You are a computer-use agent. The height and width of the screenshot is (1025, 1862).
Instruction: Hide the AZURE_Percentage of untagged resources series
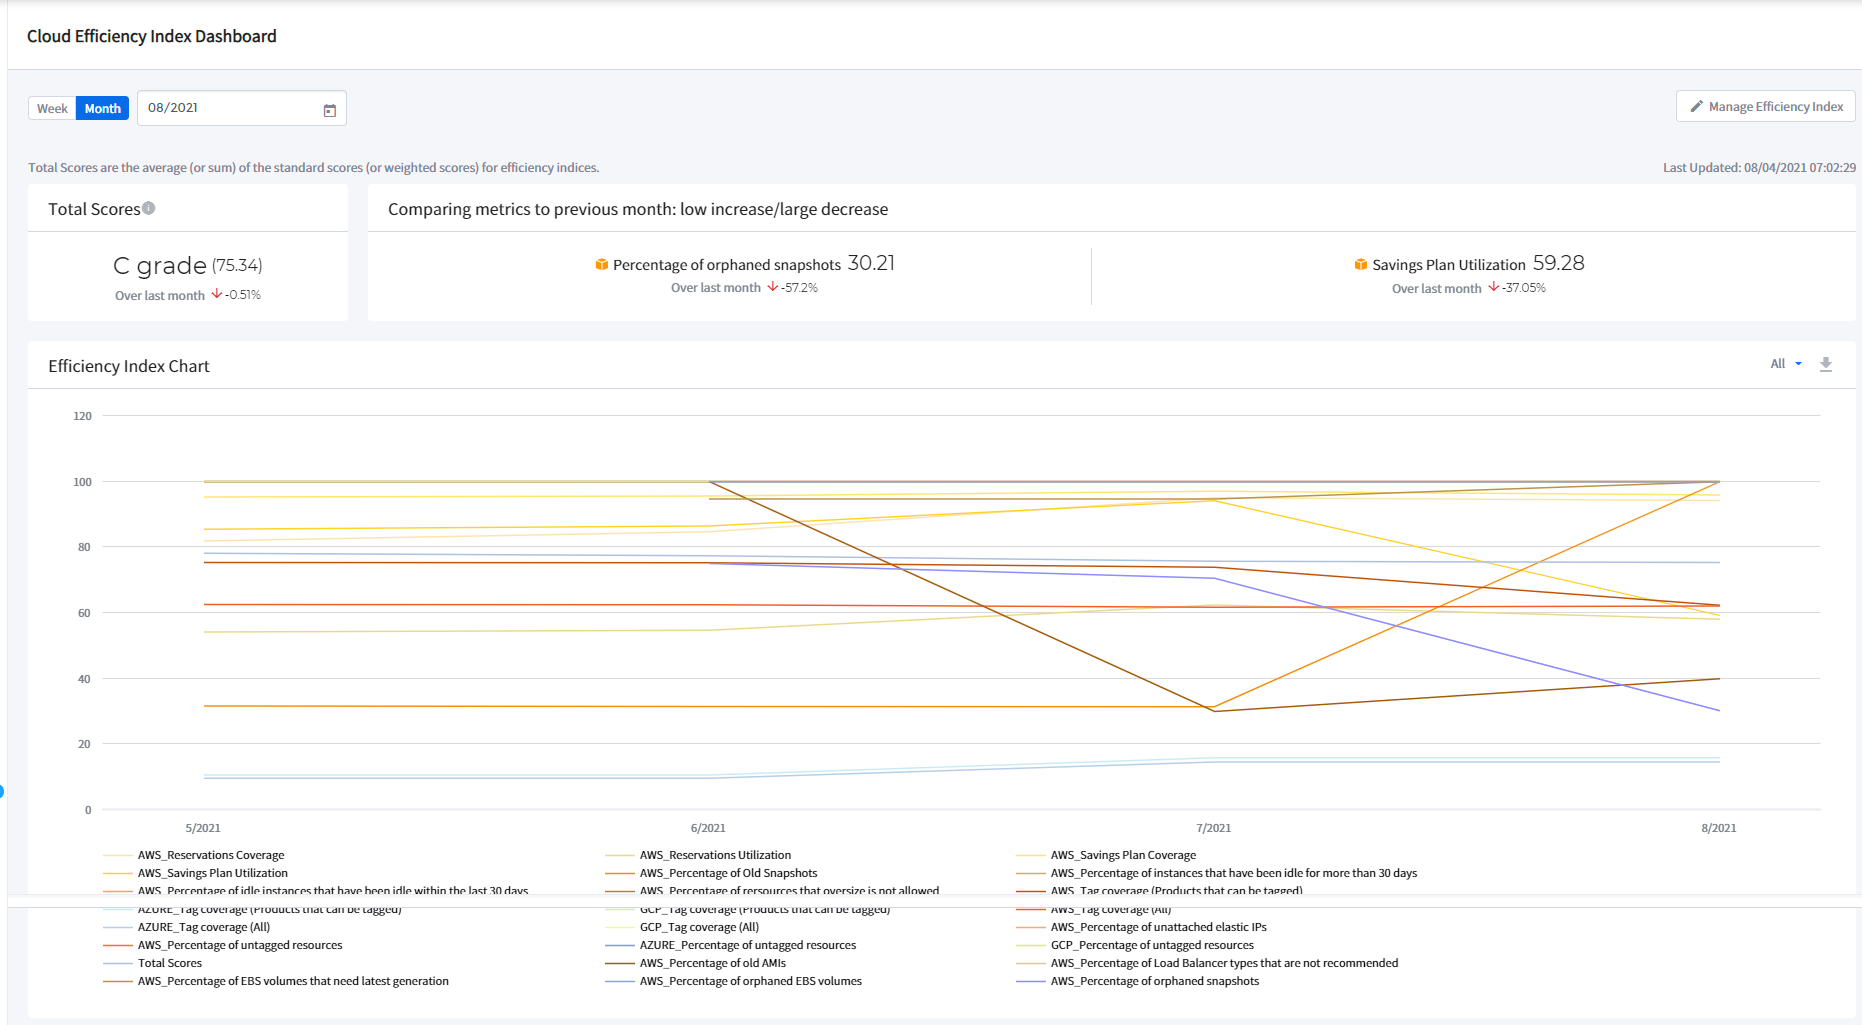pyautogui.click(x=747, y=945)
